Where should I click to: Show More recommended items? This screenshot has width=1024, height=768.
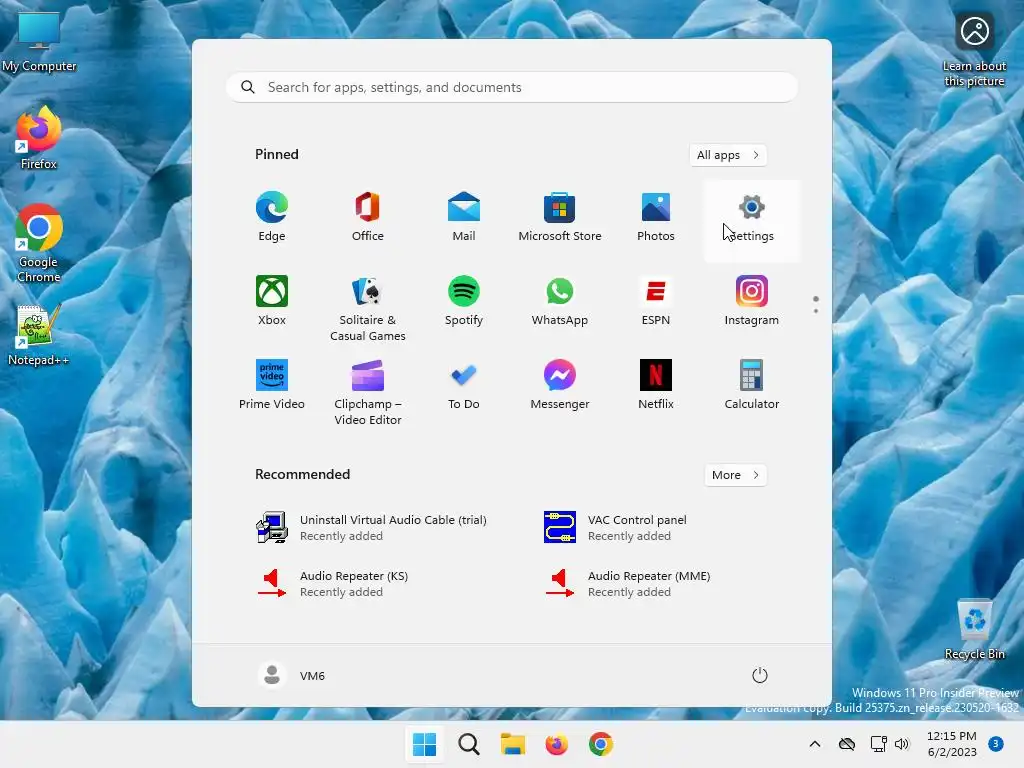(x=735, y=475)
